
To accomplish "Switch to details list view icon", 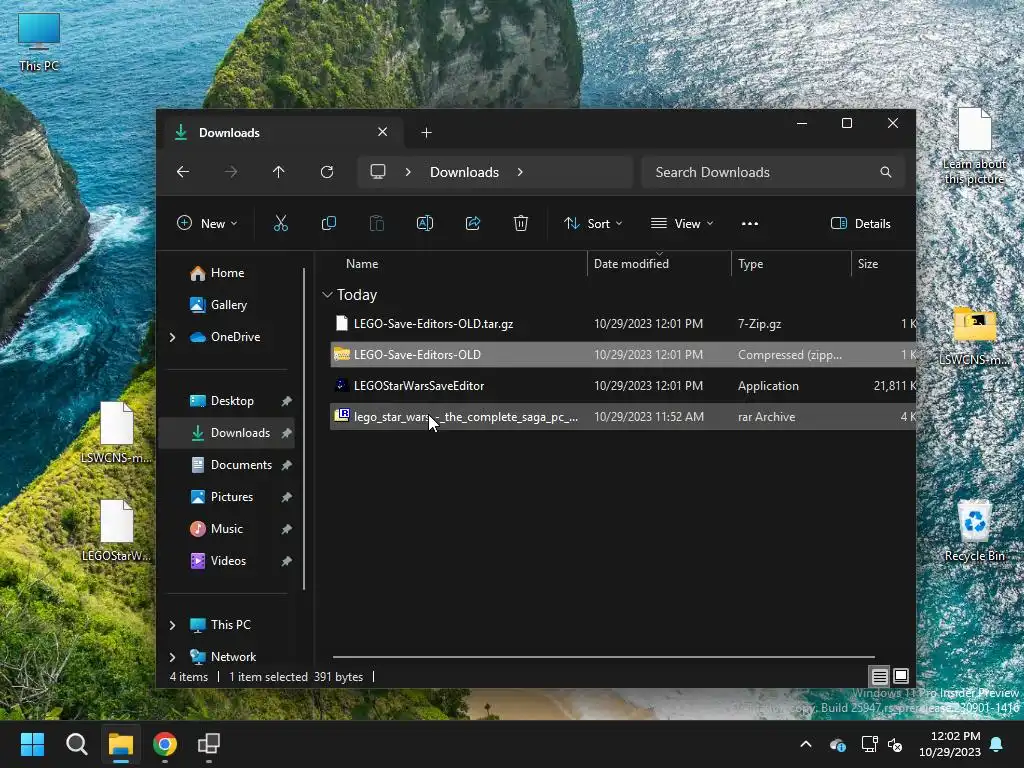I will coord(880,676).
